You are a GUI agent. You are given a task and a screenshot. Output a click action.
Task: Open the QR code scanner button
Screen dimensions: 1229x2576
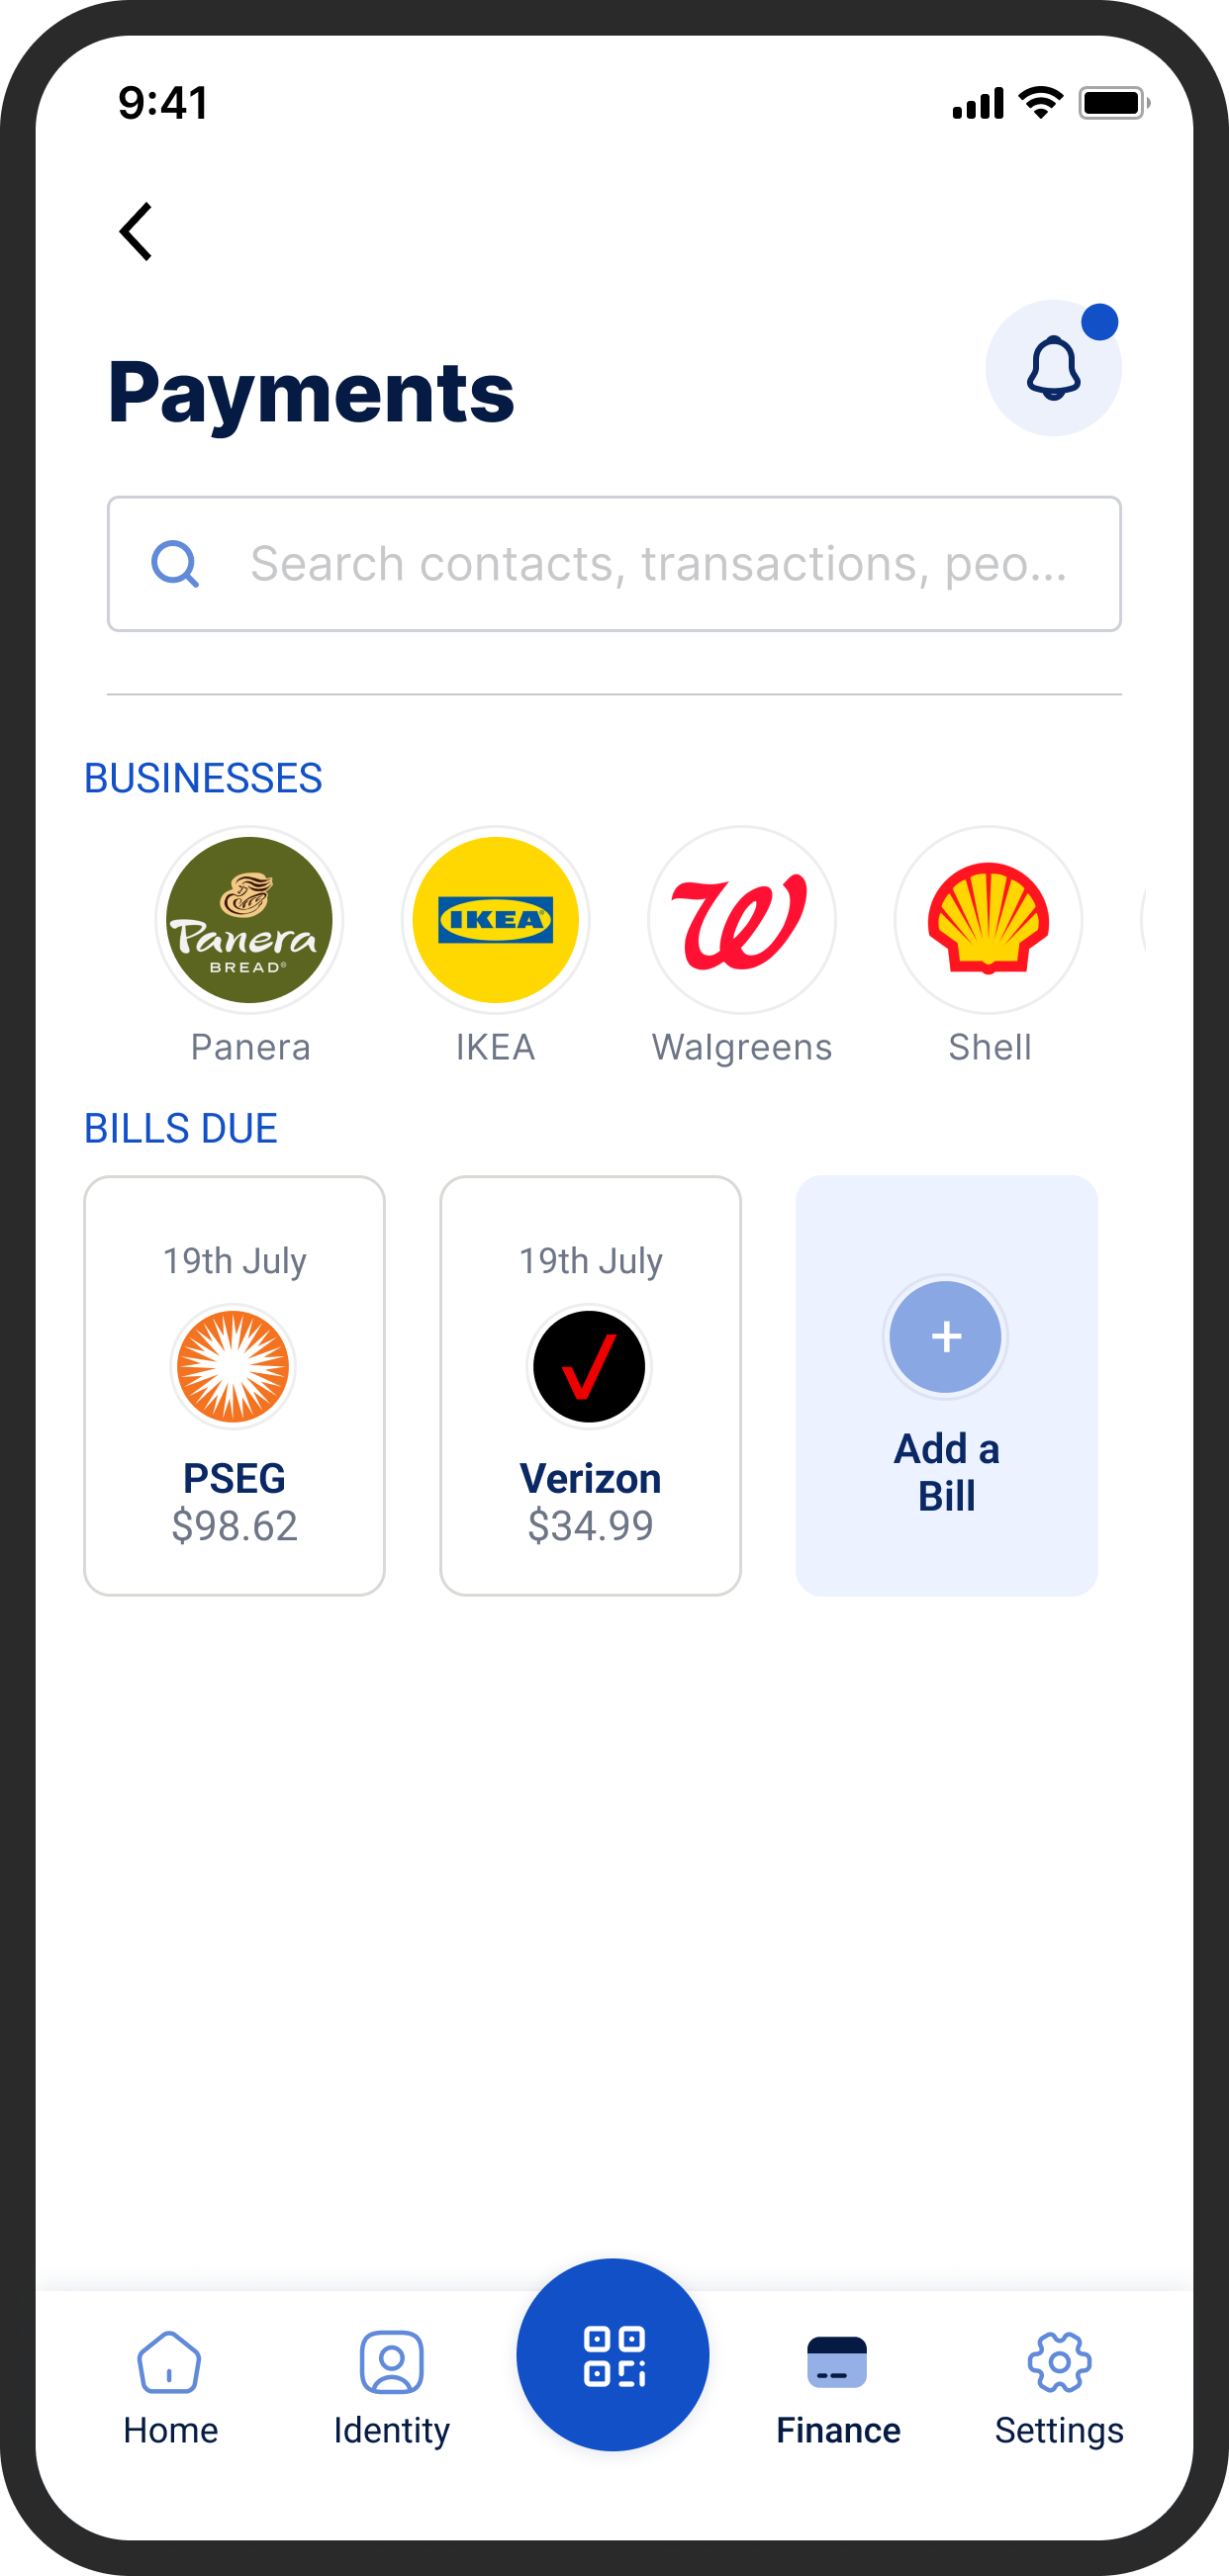[613, 2354]
